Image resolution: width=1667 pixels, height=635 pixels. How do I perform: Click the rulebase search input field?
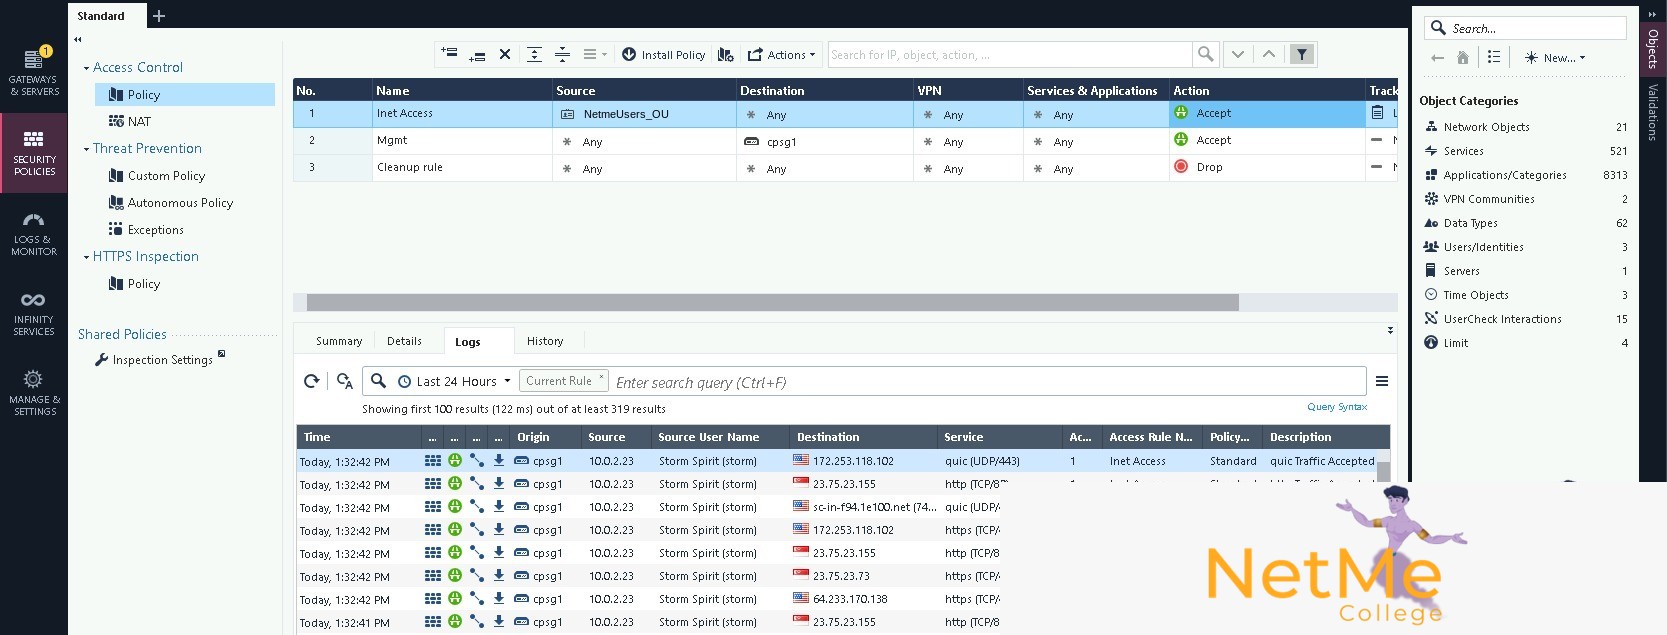1010,55
